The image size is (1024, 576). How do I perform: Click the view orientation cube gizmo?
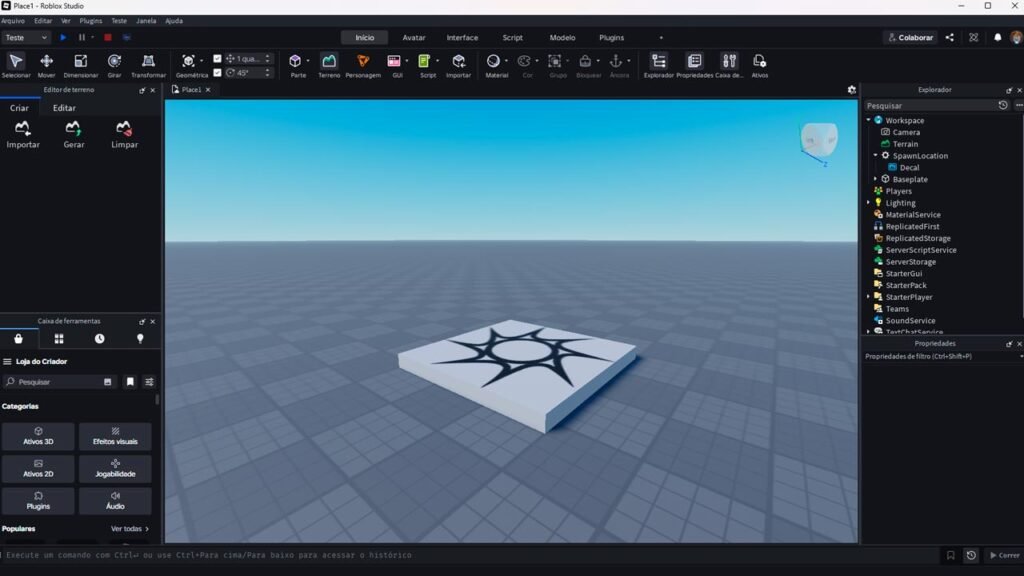point(818,139)
